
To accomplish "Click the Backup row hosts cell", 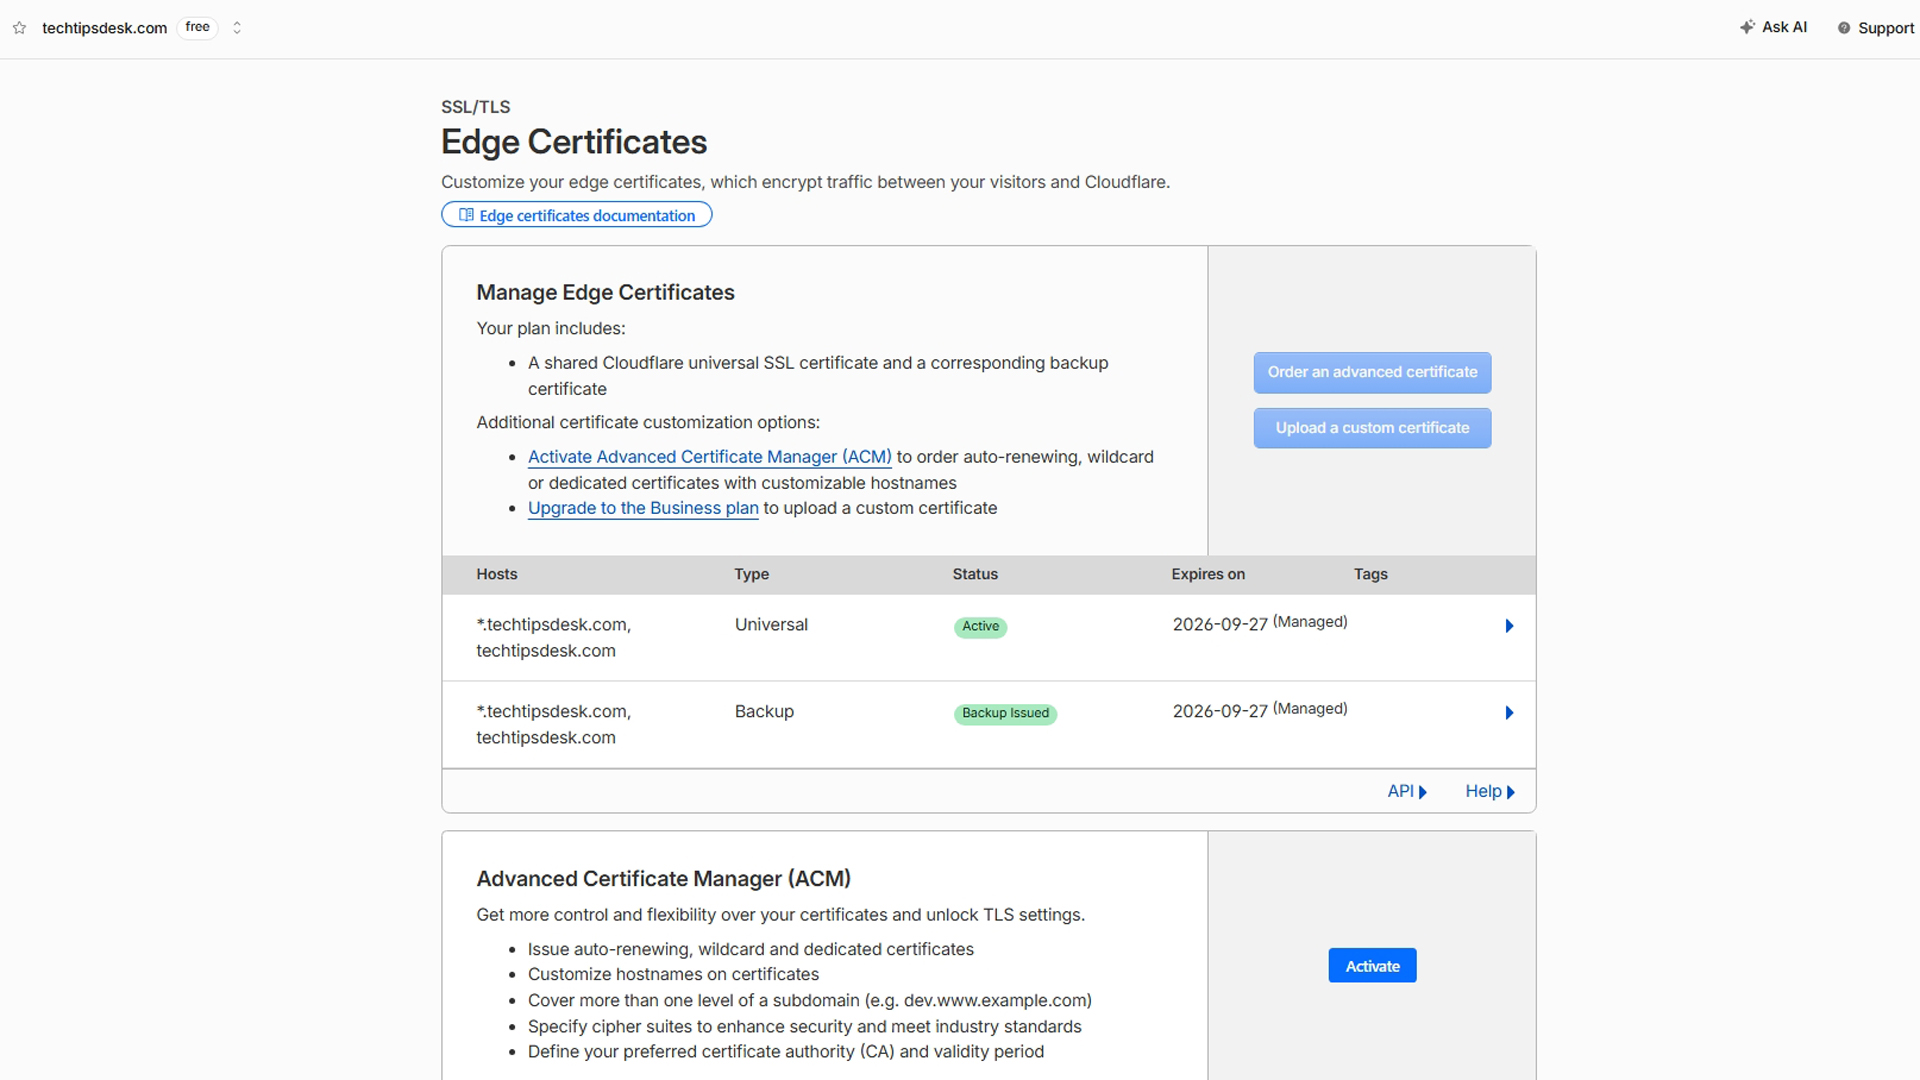I will pyautogui.click(x=554, y=725).
